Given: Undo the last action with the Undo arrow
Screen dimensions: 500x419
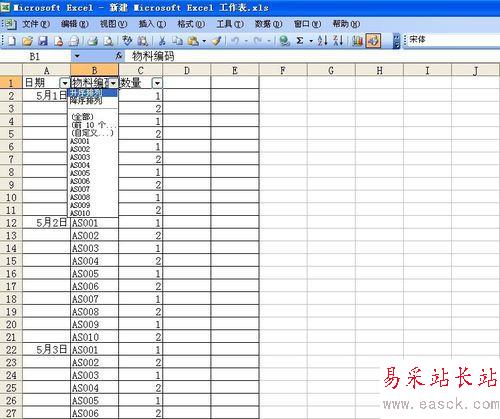Looking at the screenshot, I should pos(235,41).
